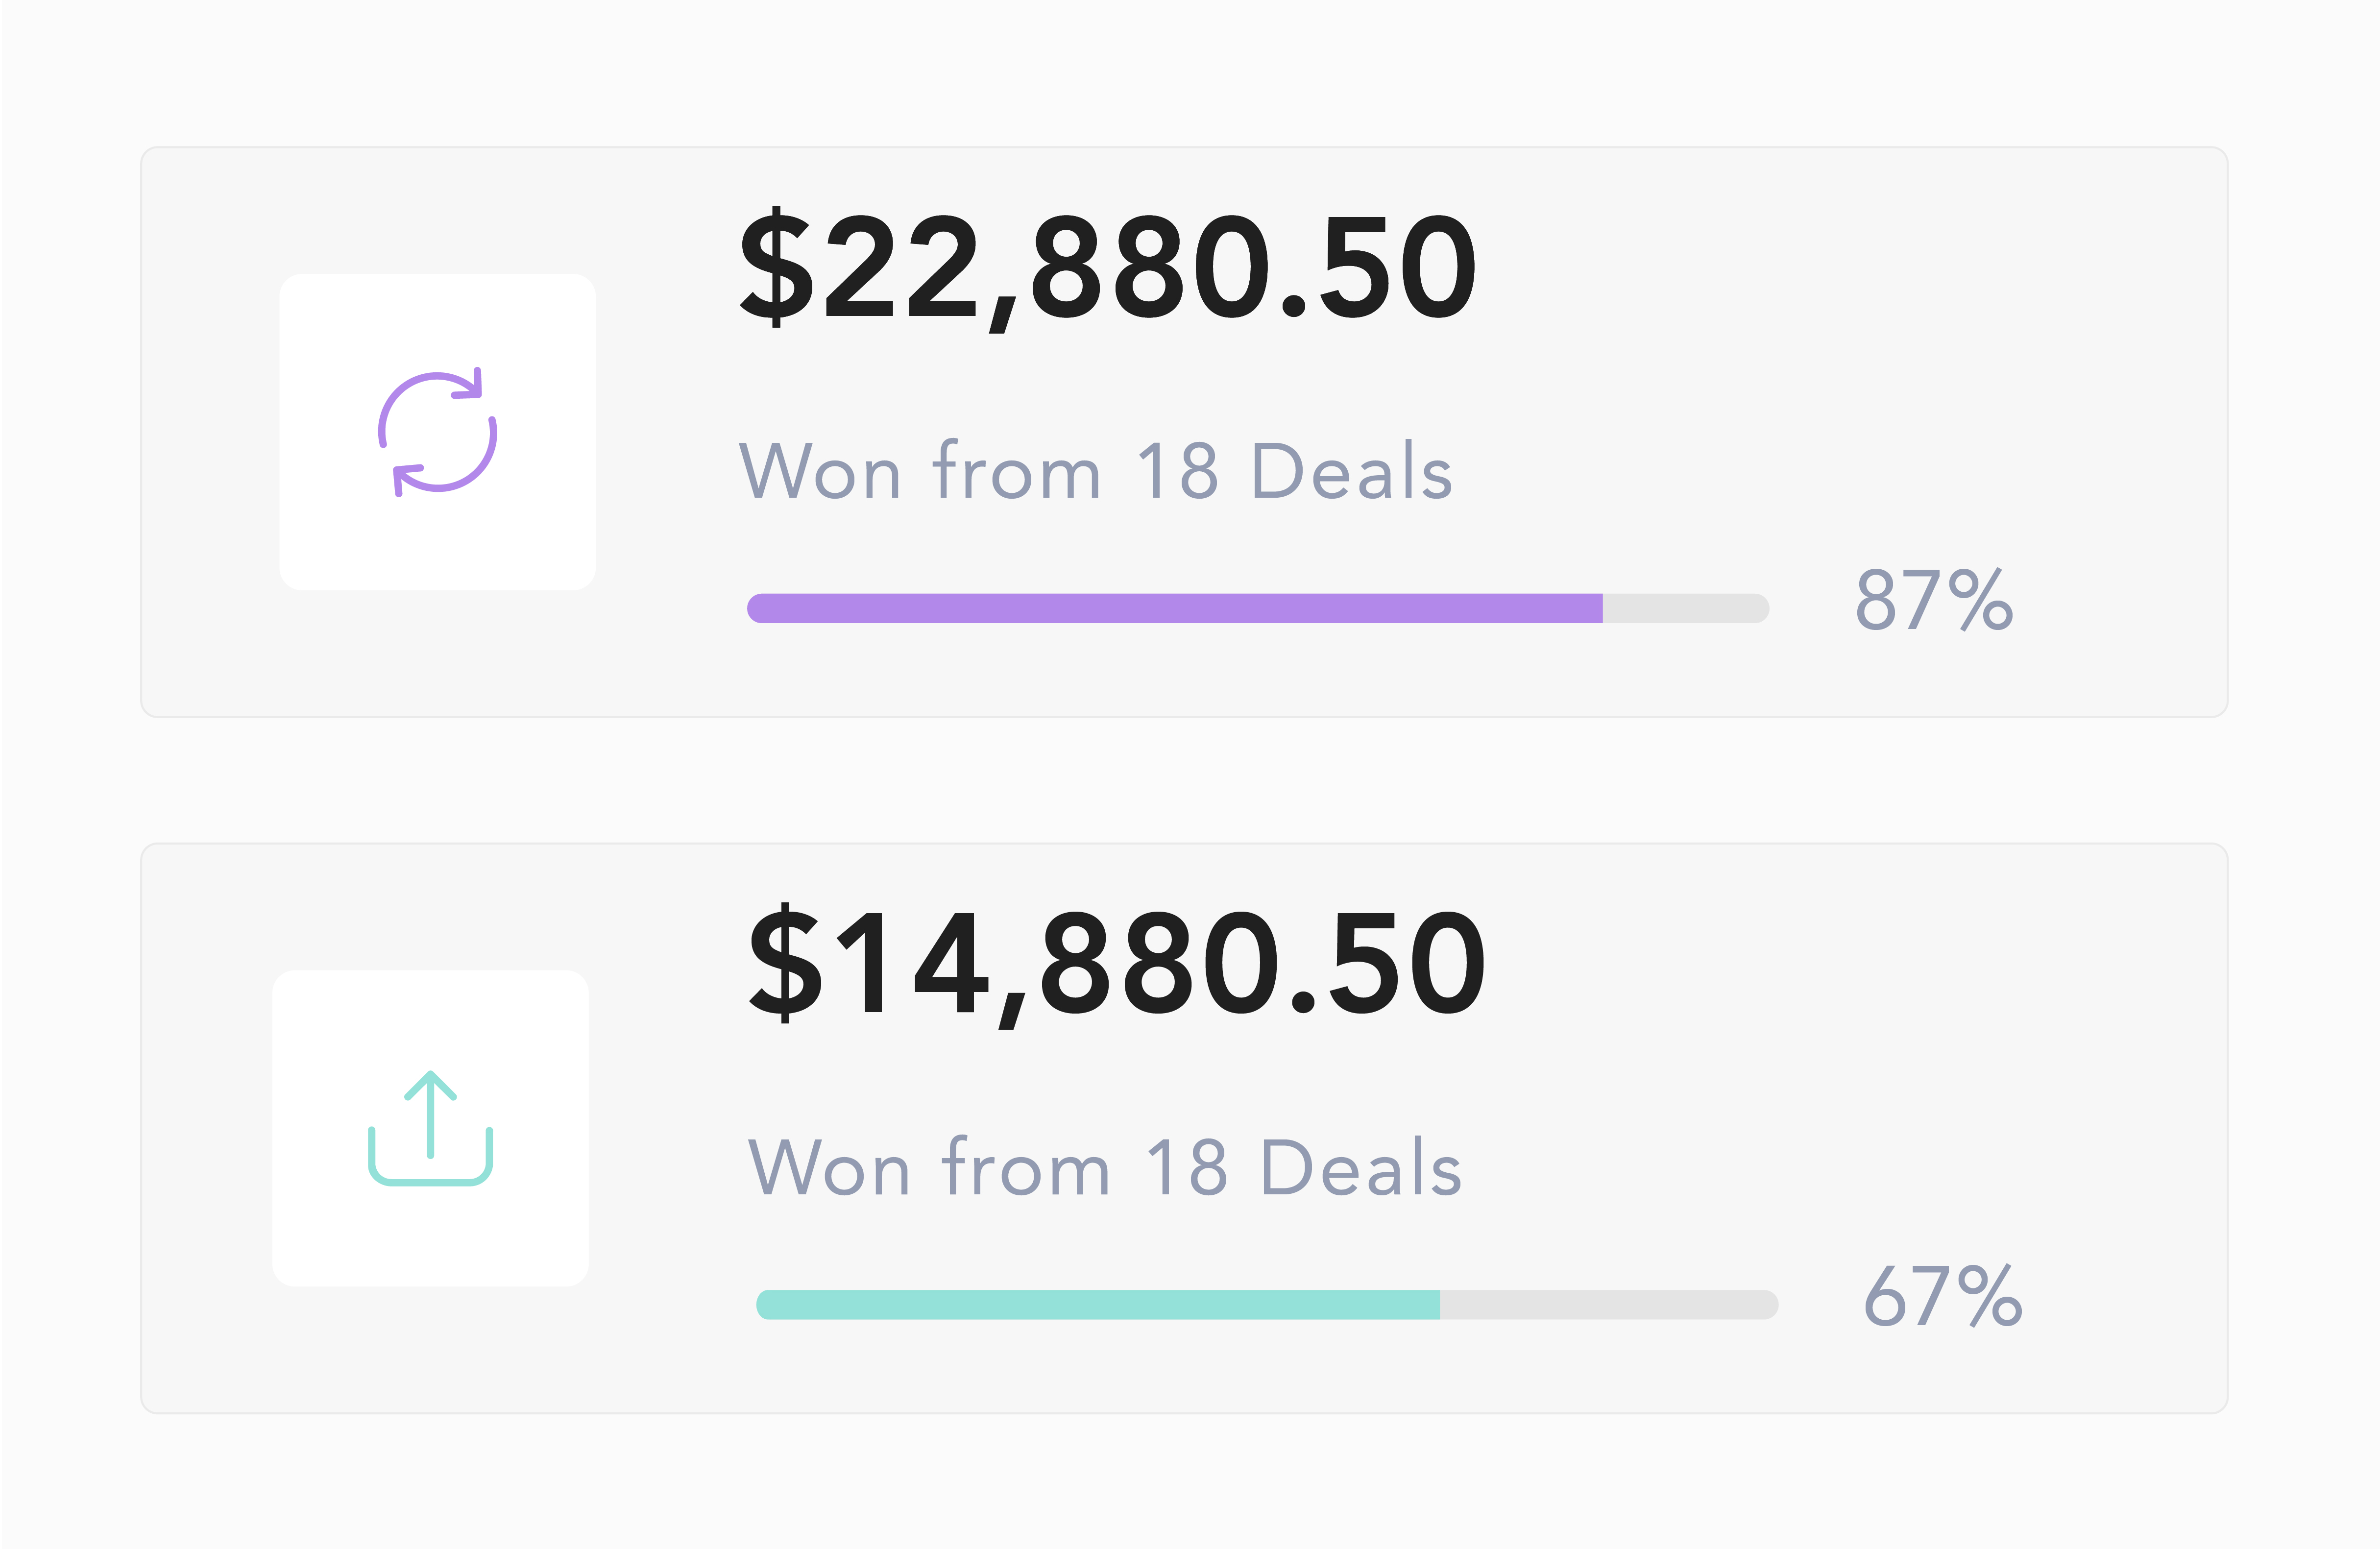The image size is (2380, 1549).
Task: Click the 87% percentage label
Action: pyautogui.click(x=1934, y=600)
